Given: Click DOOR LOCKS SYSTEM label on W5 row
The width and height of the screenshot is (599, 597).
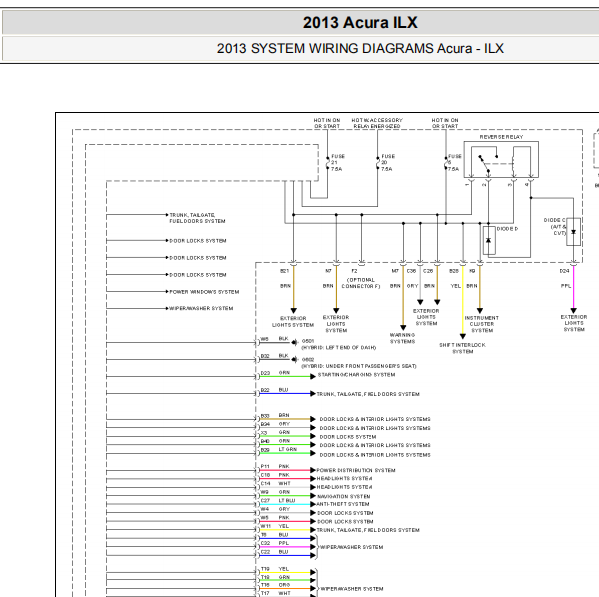Looking at the screenshot, I should (x=345, y=521).
